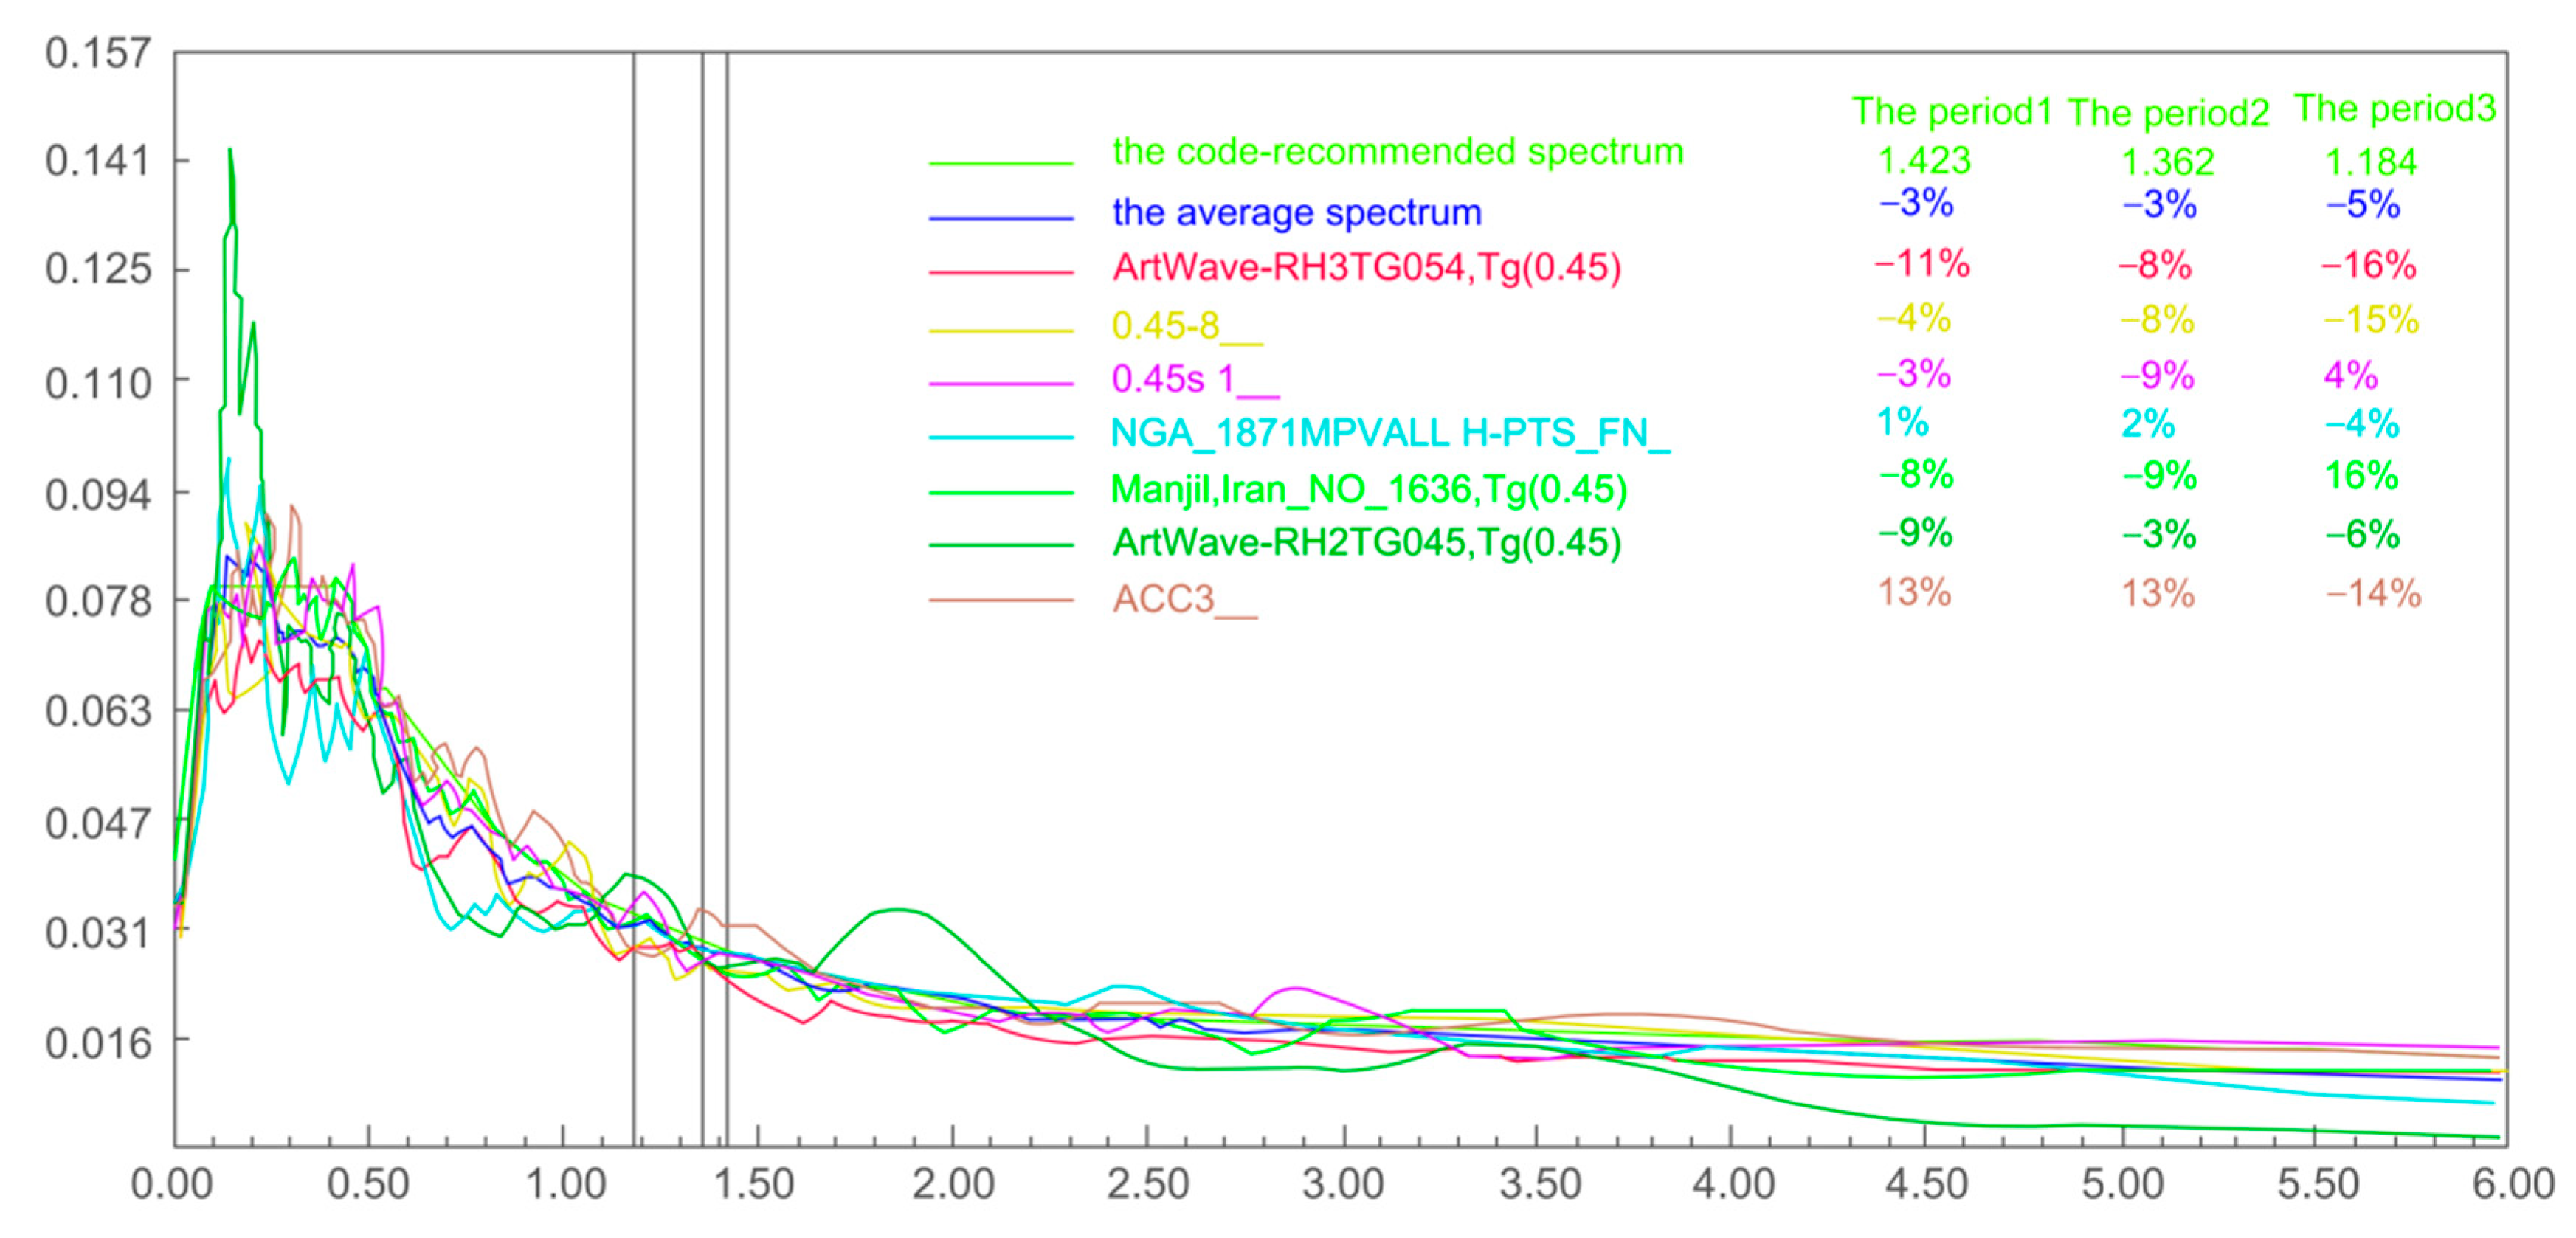Click The period3 column header
The width and height of the screenshot is (2576, 1238).
pos(2394,109)
